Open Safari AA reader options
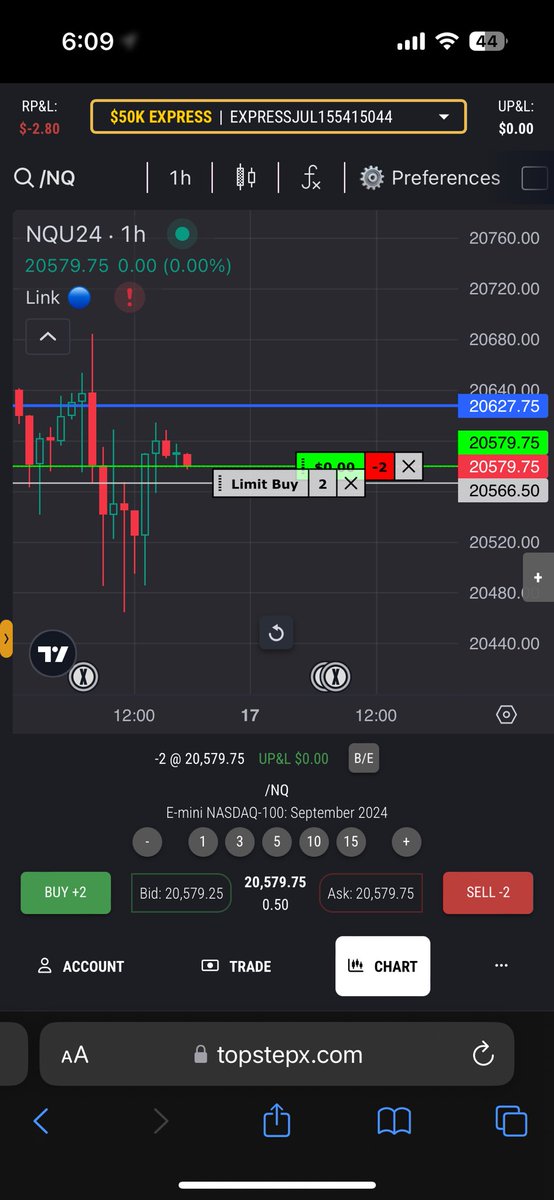 click(x=75, y=1055)
